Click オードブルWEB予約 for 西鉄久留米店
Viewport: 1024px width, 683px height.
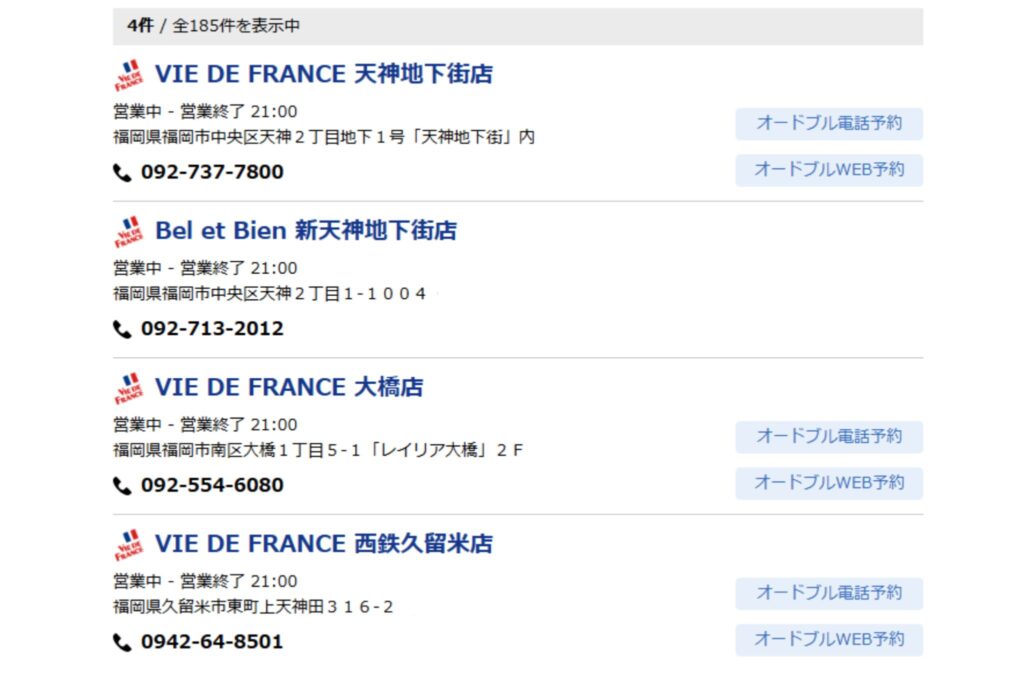tap(829, 640)
